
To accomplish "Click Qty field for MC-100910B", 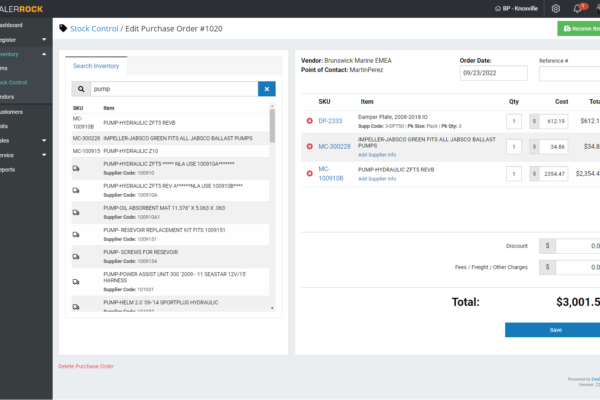I will [x=514, y=174].
